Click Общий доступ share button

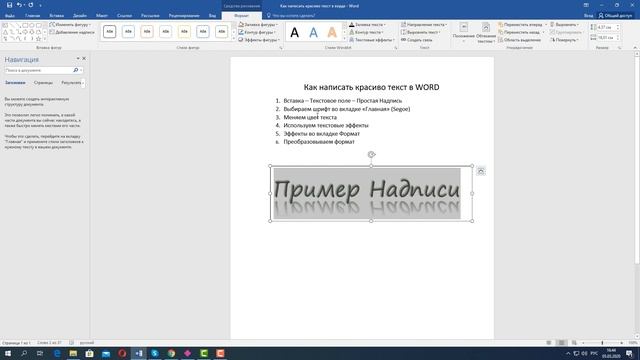point(616,16)
